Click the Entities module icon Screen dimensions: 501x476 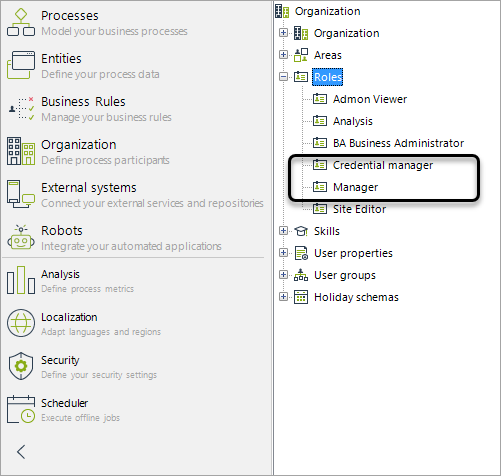tap(21, 65)
